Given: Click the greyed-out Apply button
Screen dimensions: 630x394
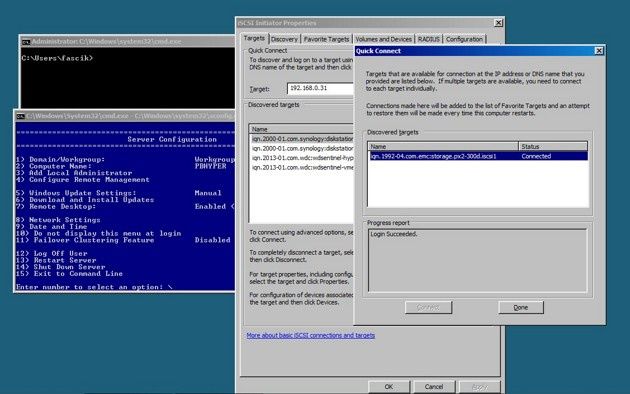Looking at the screenshot, I should point(479,387).
